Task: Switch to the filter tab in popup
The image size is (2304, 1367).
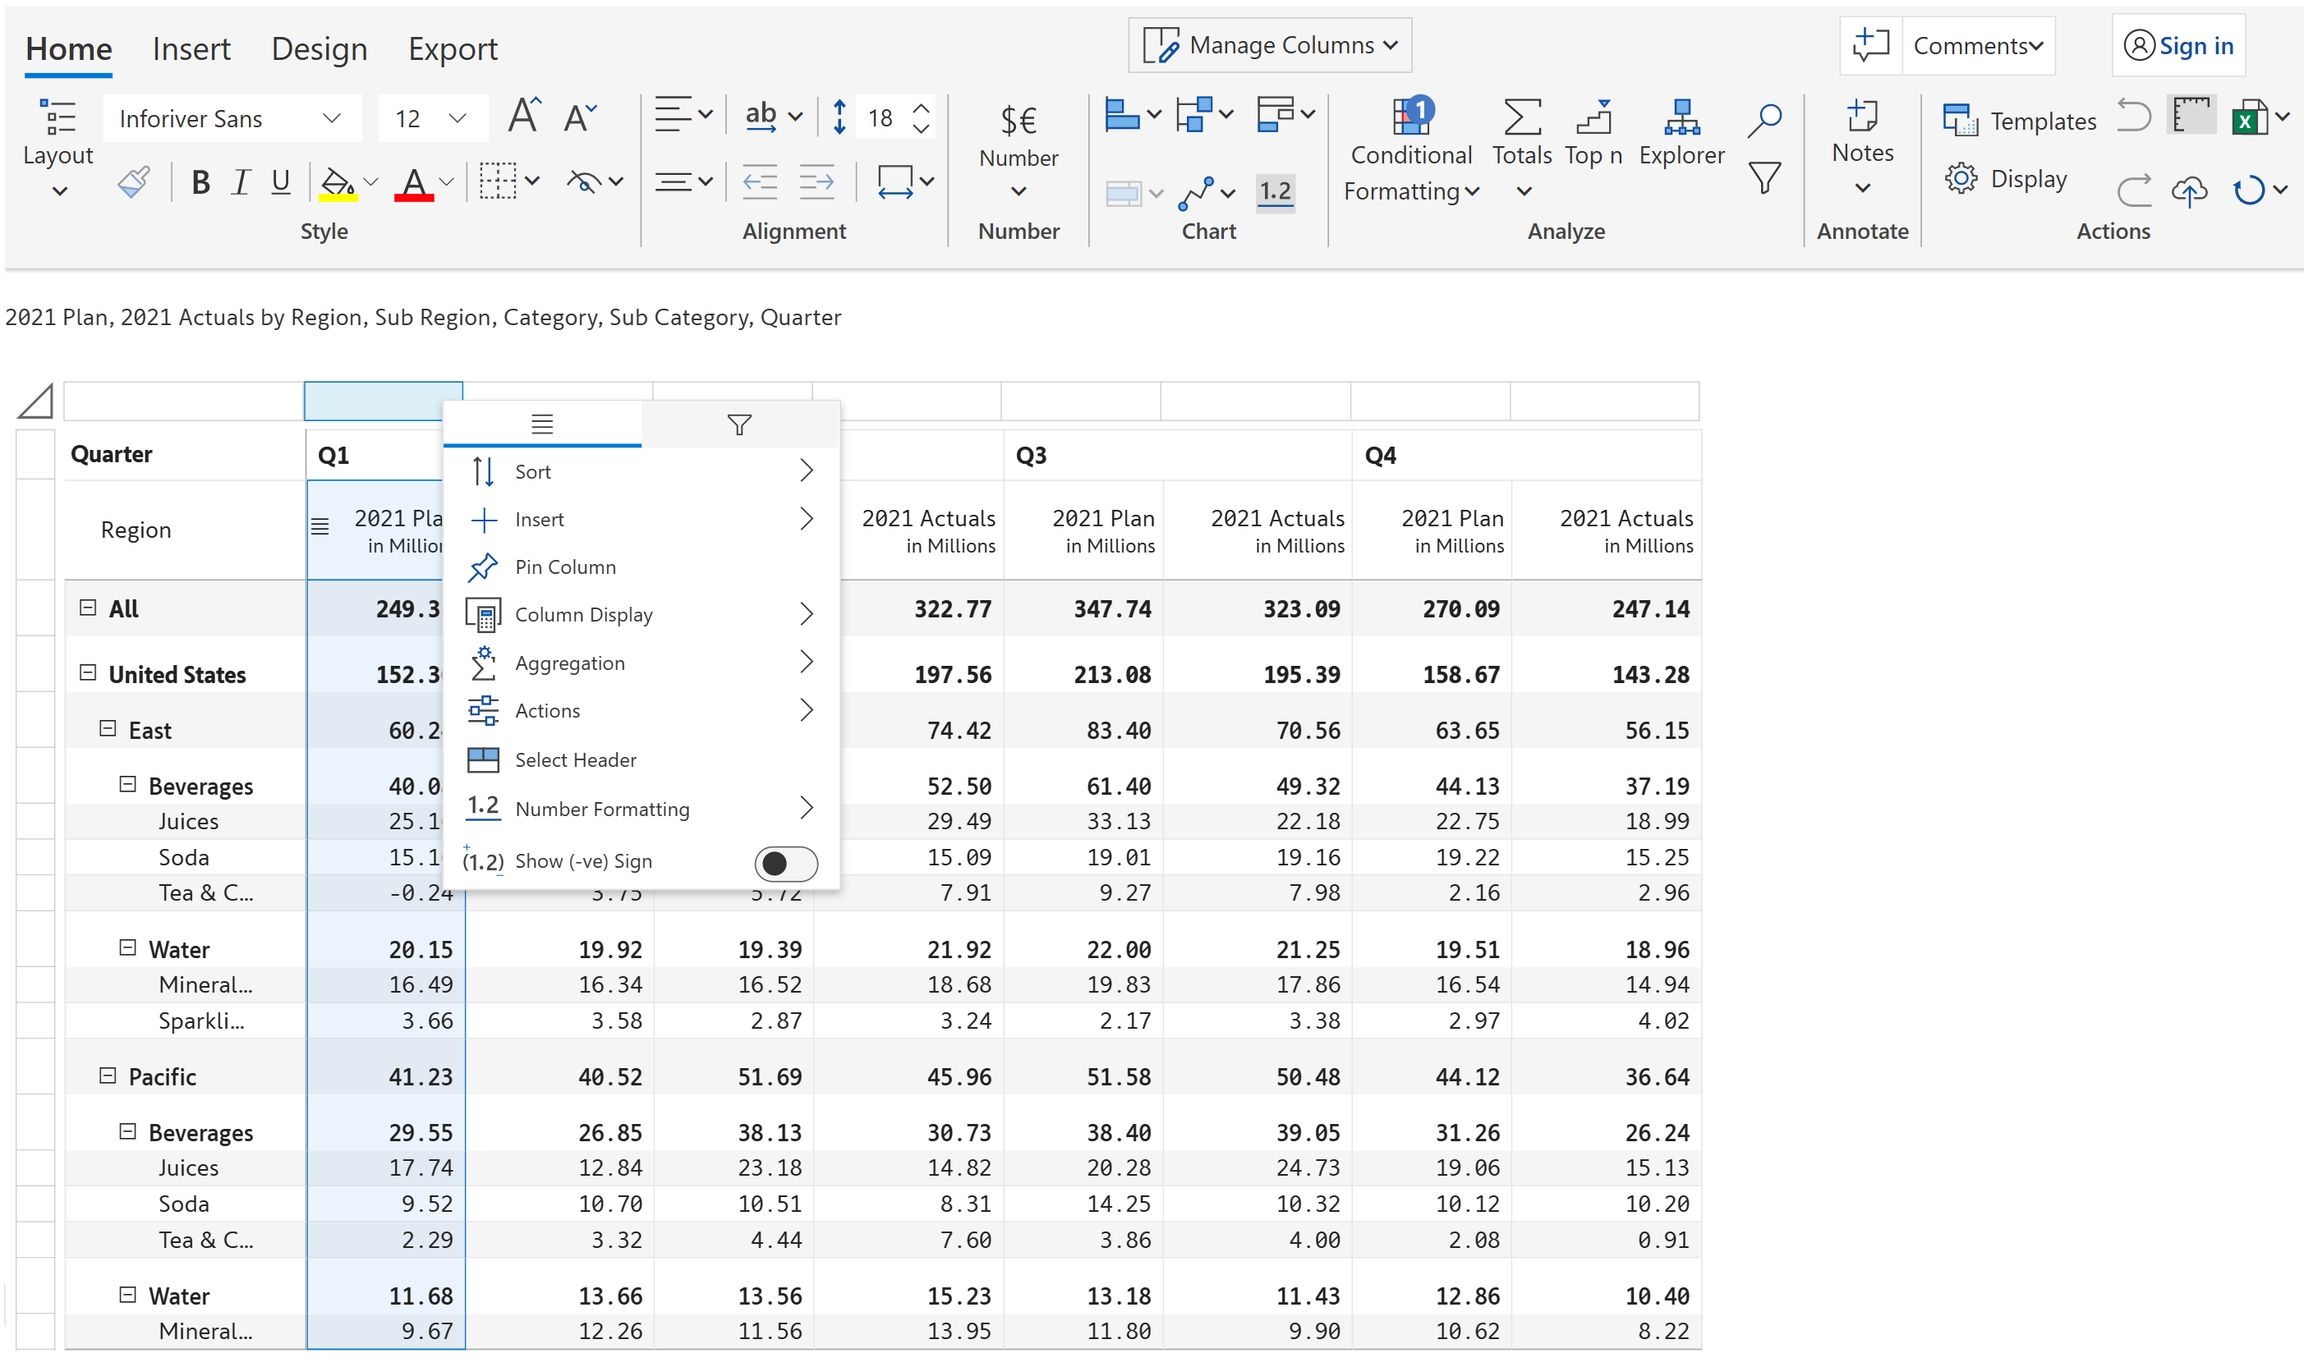Action: 739,425
